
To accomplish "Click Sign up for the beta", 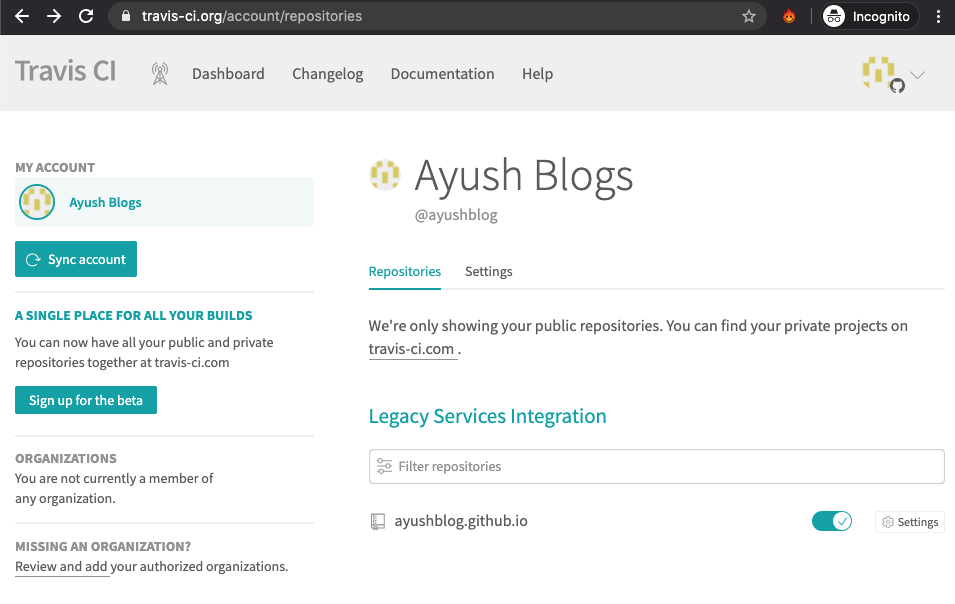I will [x=86, y=400].
